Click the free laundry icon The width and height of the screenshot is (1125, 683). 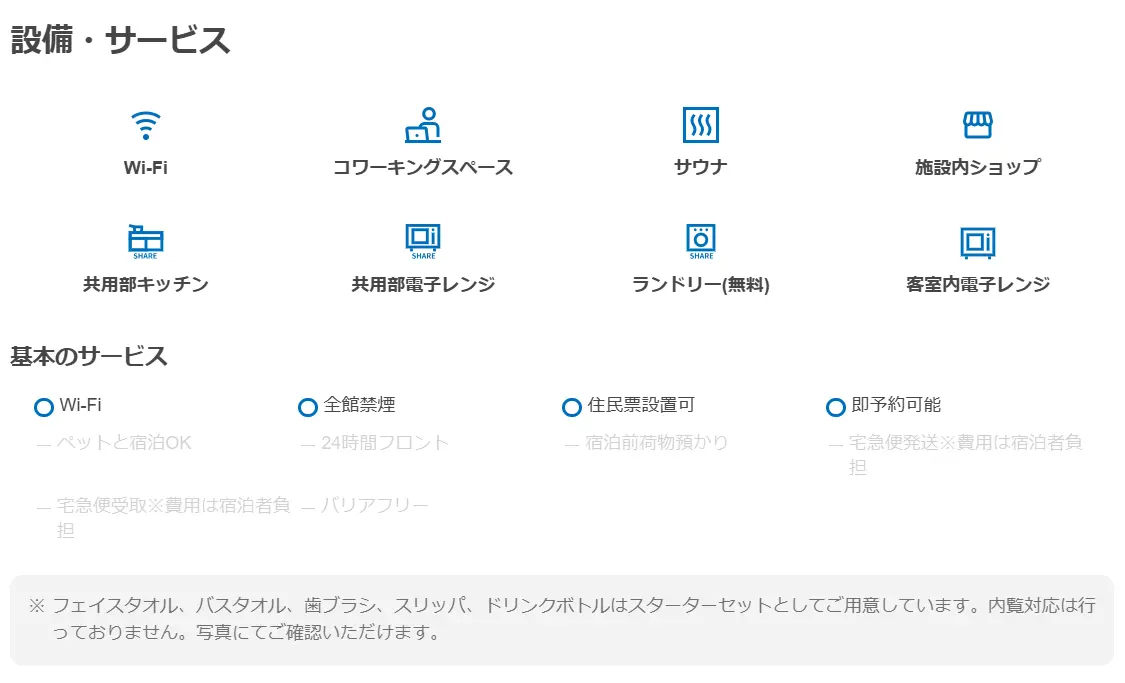700,241
